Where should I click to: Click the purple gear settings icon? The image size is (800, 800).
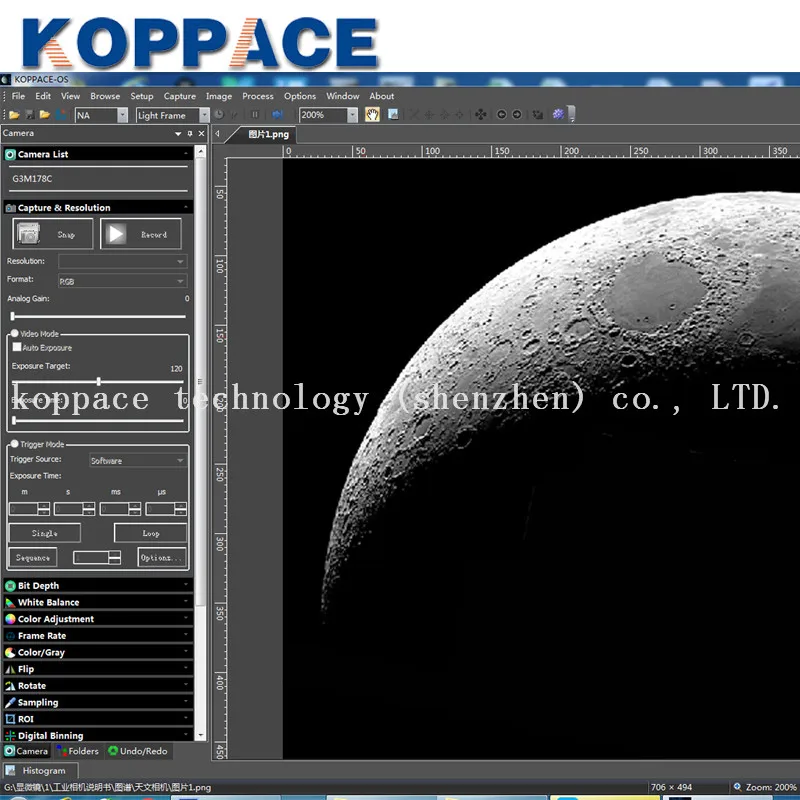point(558,114)
